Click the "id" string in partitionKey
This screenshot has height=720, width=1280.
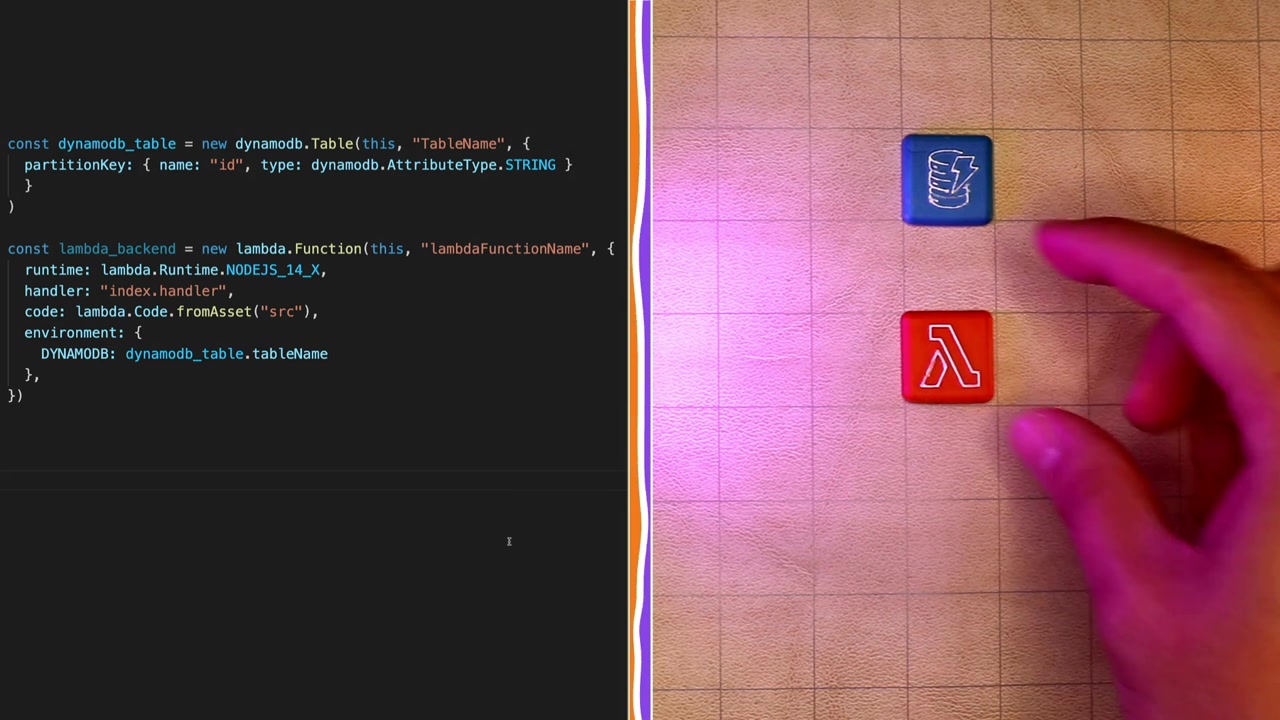click(x=226, y=165)
